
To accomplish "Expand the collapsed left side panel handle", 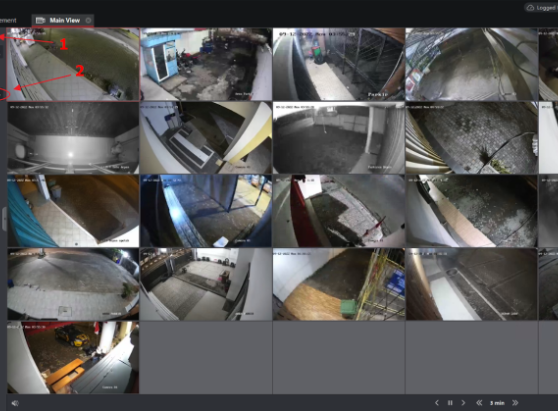I will point(4,219).
